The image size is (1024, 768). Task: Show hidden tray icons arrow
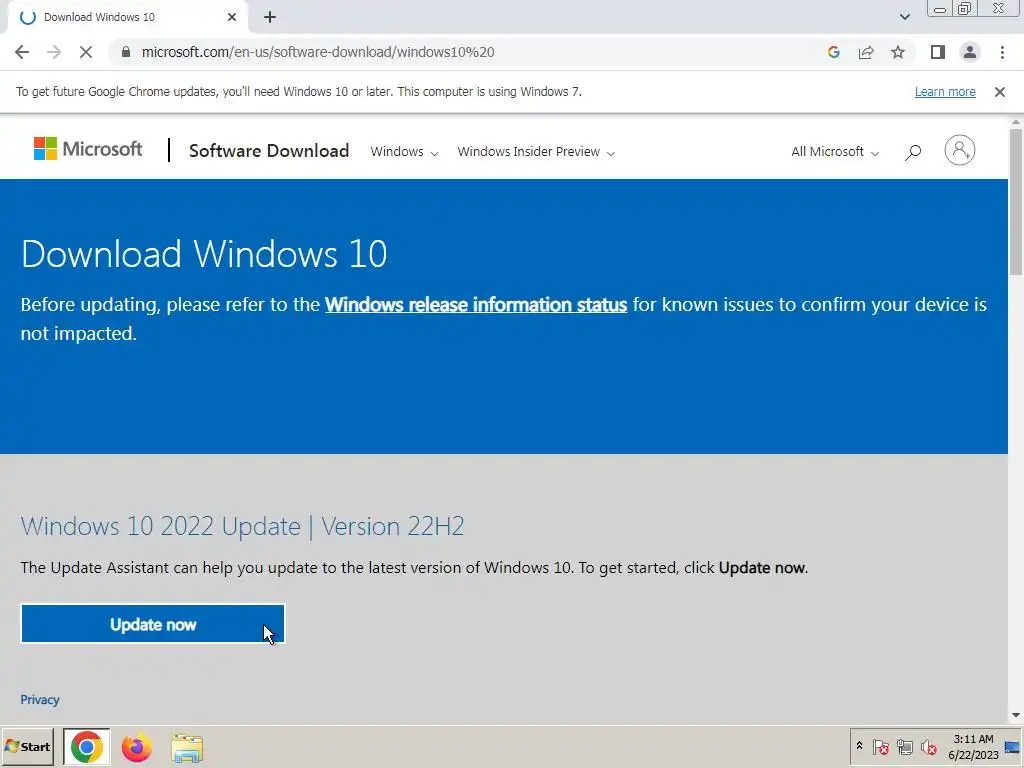(x=859, y=746)
